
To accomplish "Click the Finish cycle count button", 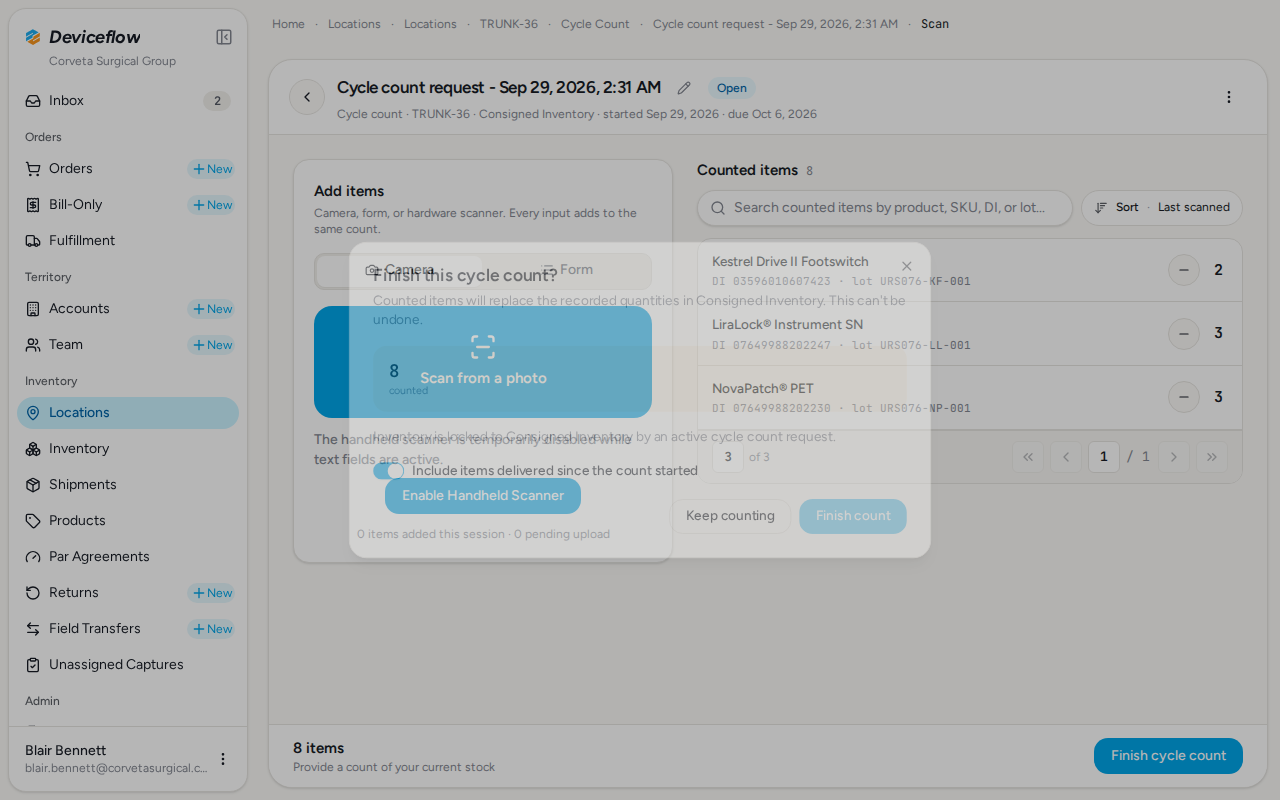I will (x=1168, y=756).
